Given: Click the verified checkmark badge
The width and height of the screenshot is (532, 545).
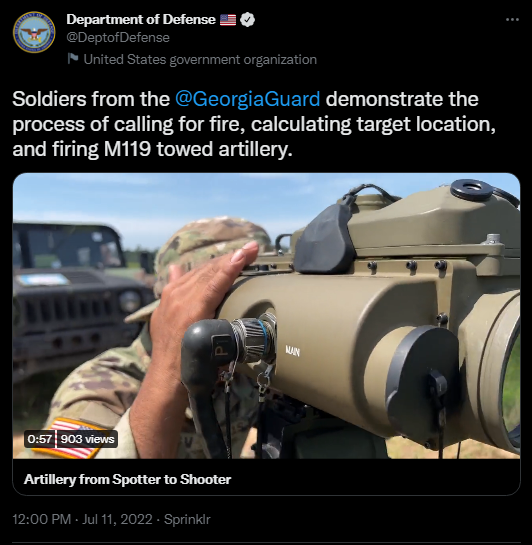Looking at the screenshot, I should tap(247, 20).
